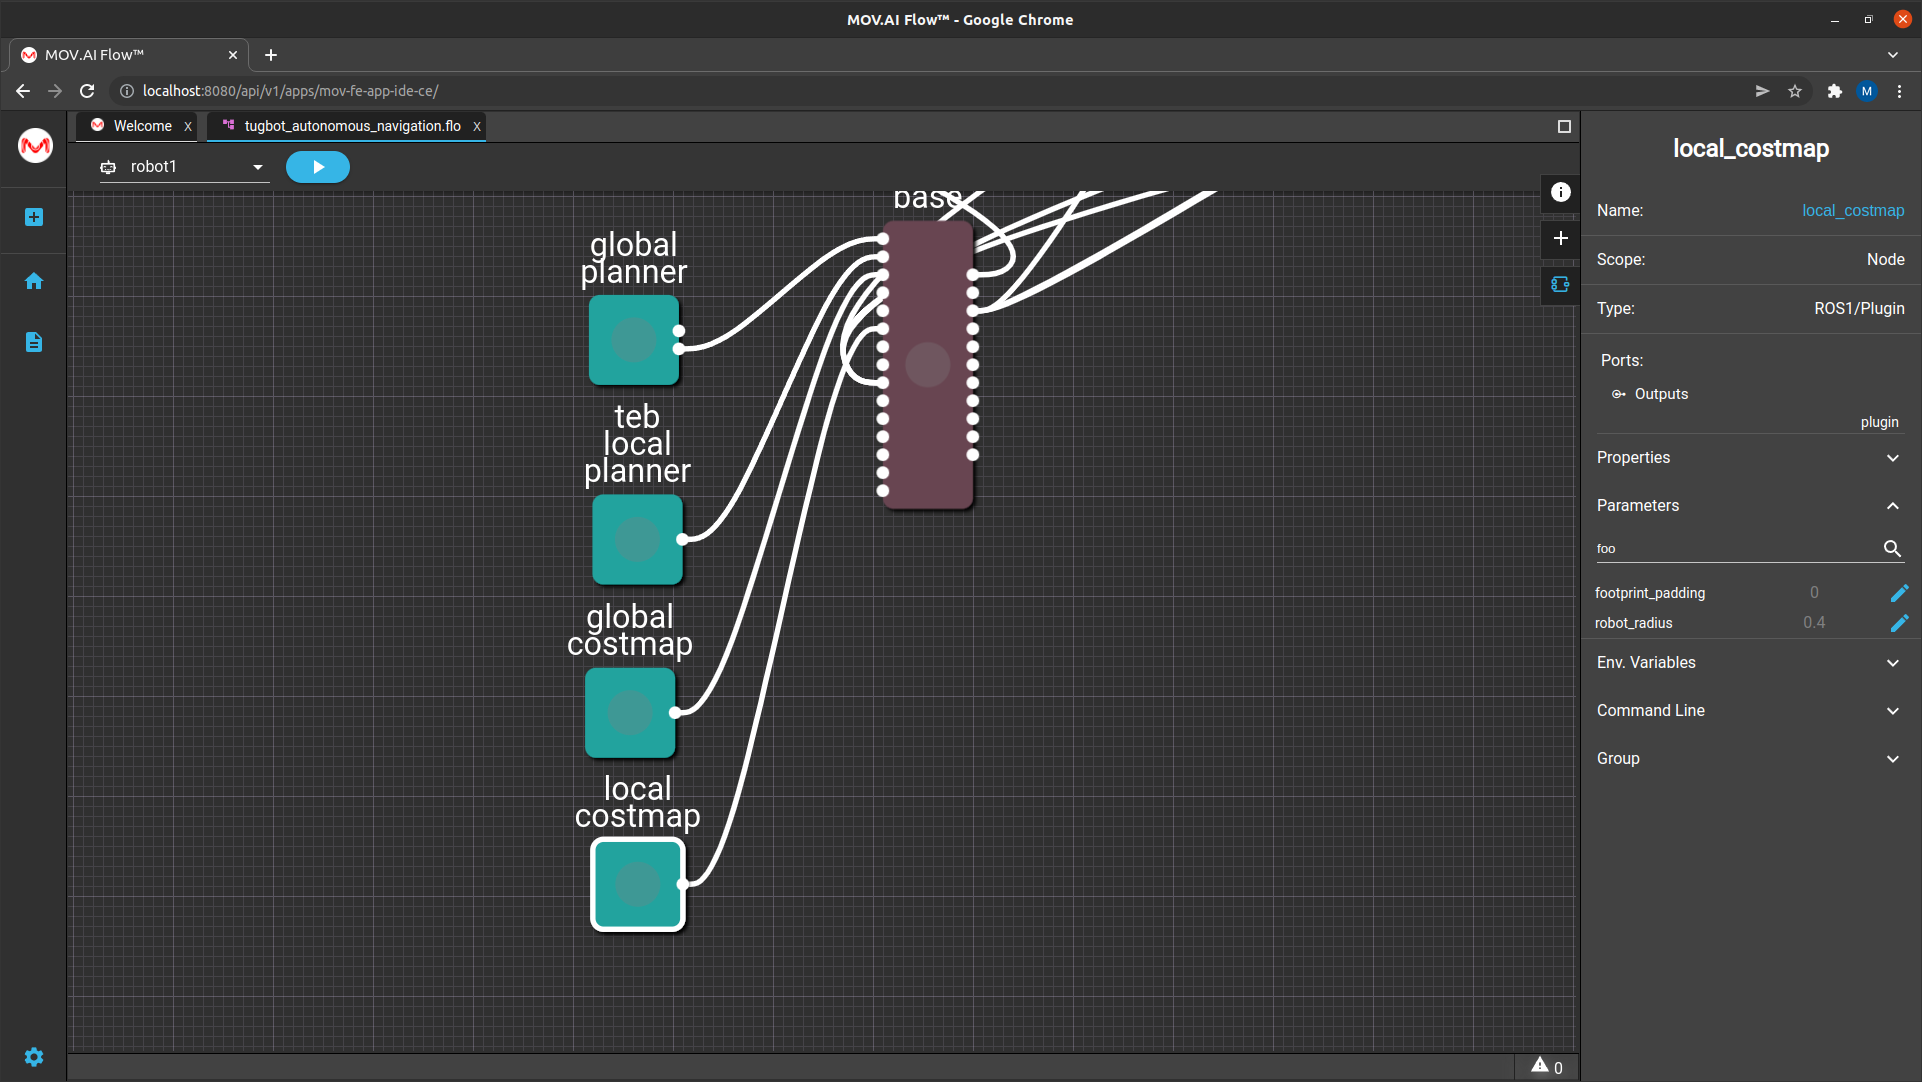
Task: Click the MOV.AI logo in the sidebar
Action: 35,146
